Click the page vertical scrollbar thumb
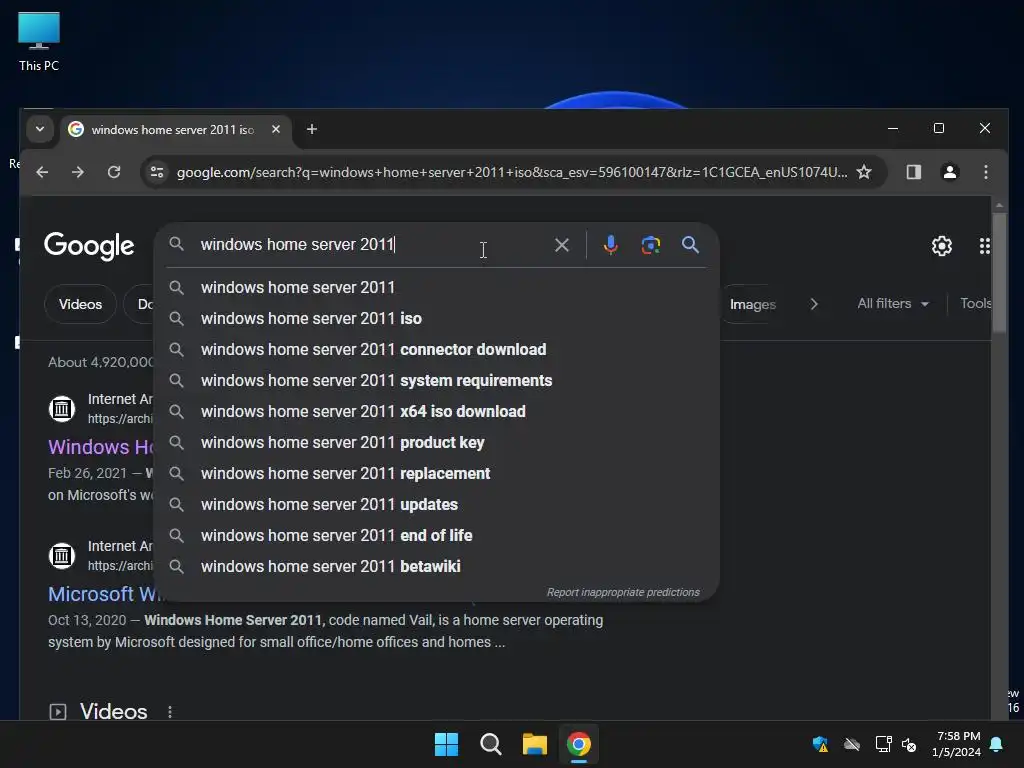Viewport: 1024px width, 768px height. (999, 272)
